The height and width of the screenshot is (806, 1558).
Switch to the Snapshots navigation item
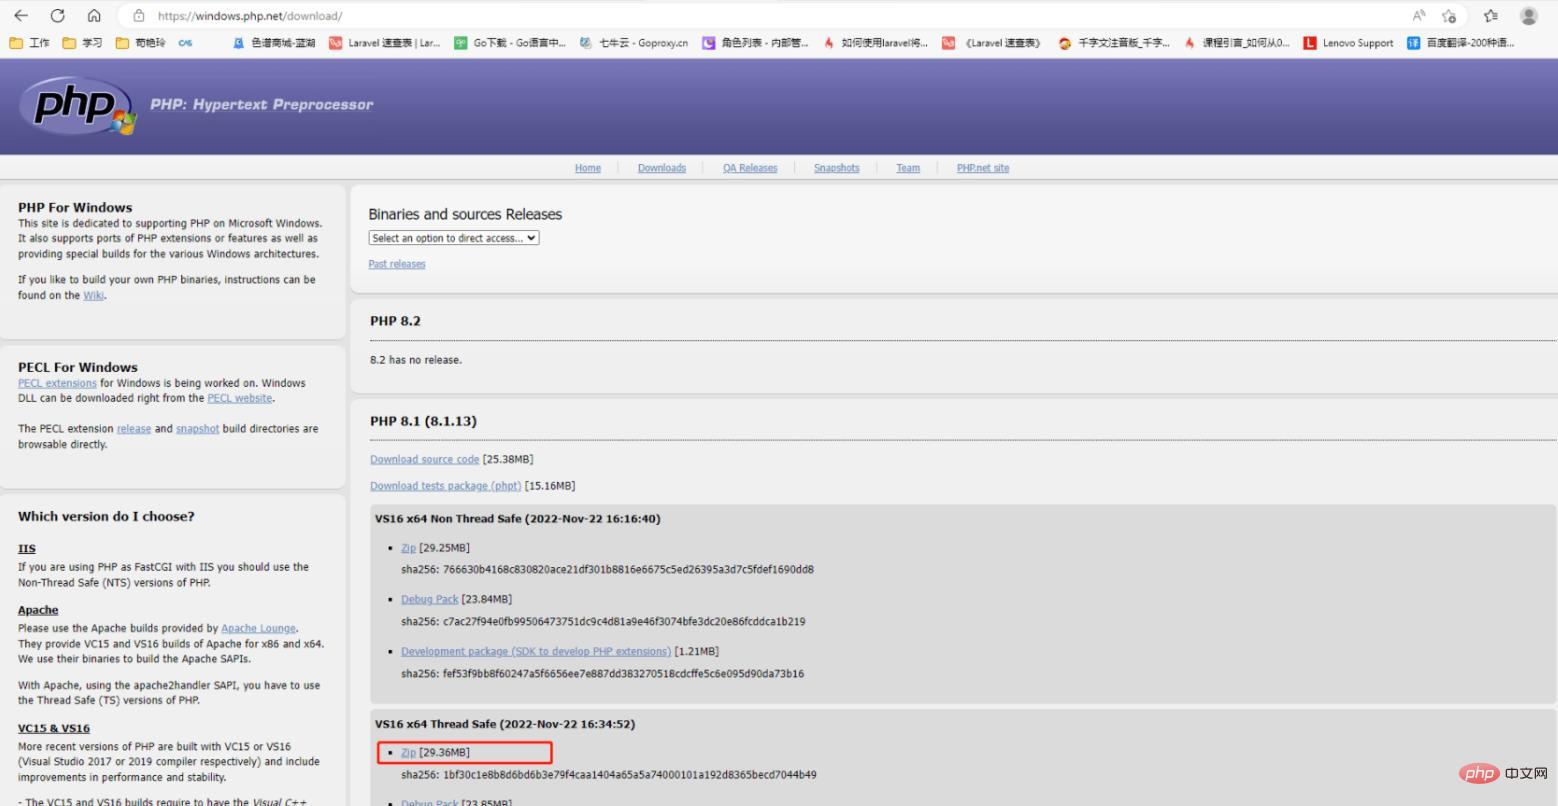[836, 167]
